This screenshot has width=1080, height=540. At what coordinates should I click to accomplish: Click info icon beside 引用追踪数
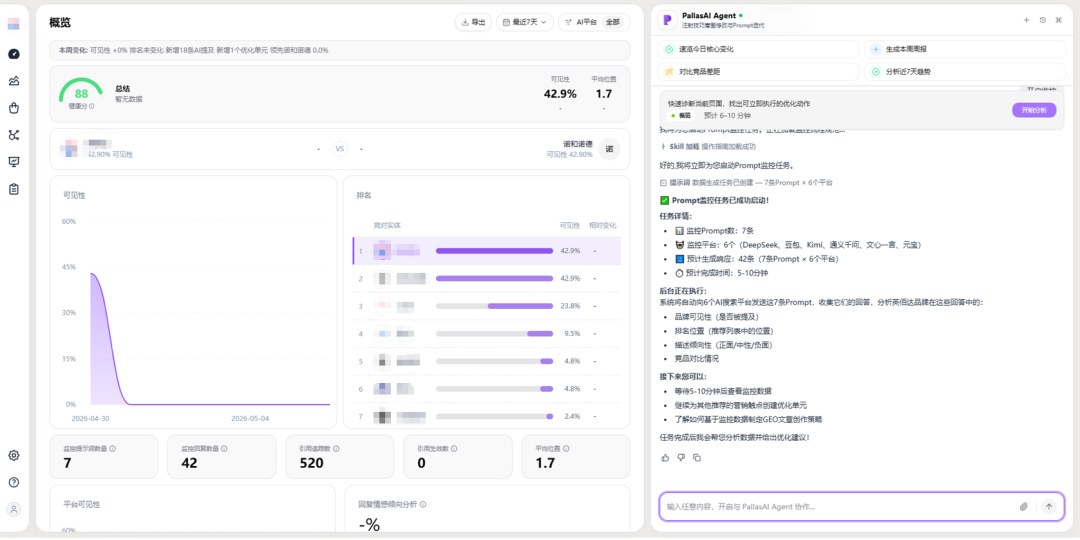click(x=334, y=448)
